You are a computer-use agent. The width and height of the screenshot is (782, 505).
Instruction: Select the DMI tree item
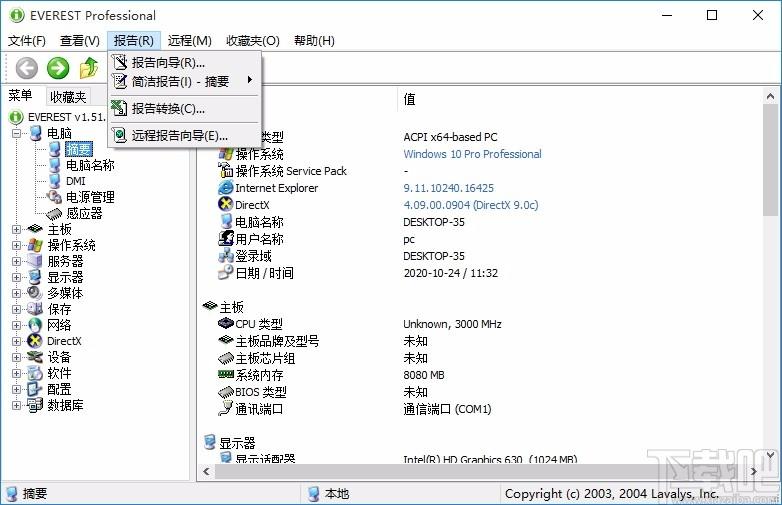click(76, 181)
